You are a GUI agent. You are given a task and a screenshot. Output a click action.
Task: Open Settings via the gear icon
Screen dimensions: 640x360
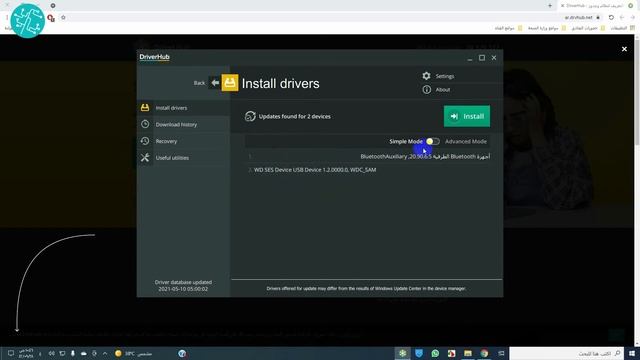426,76
